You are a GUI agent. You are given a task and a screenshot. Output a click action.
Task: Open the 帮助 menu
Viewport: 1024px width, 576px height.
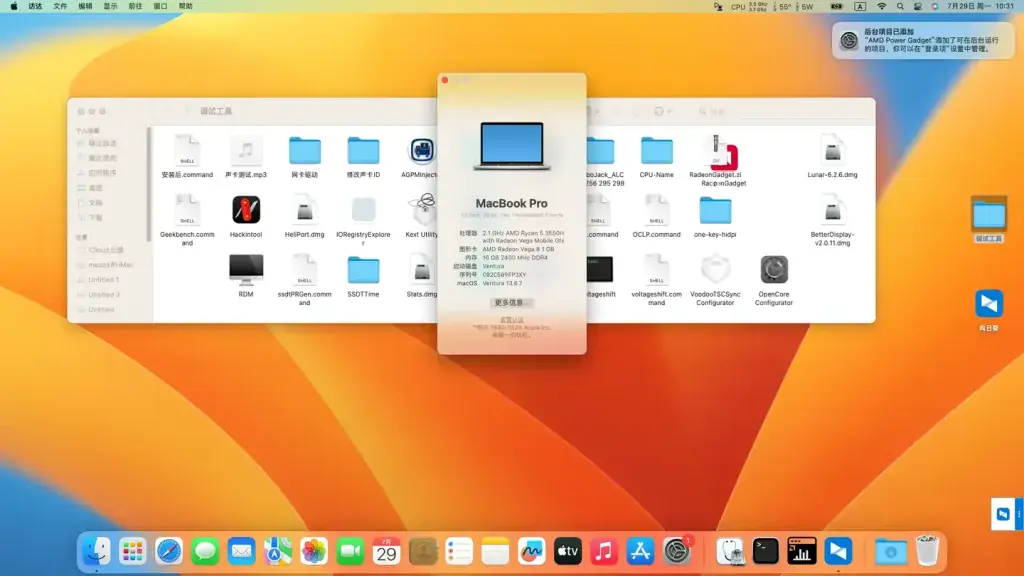pos(186,7)
